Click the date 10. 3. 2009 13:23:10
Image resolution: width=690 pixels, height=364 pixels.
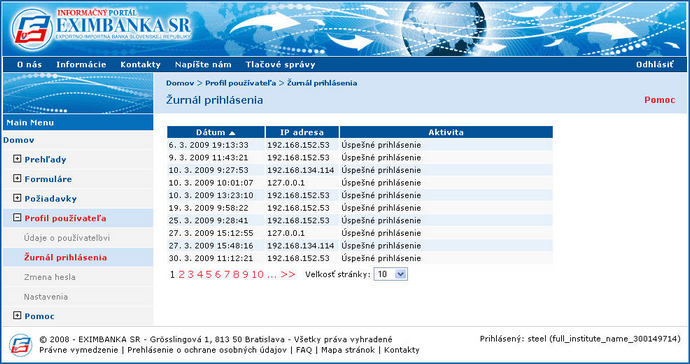pyautogui.click(x=211, y=195)
